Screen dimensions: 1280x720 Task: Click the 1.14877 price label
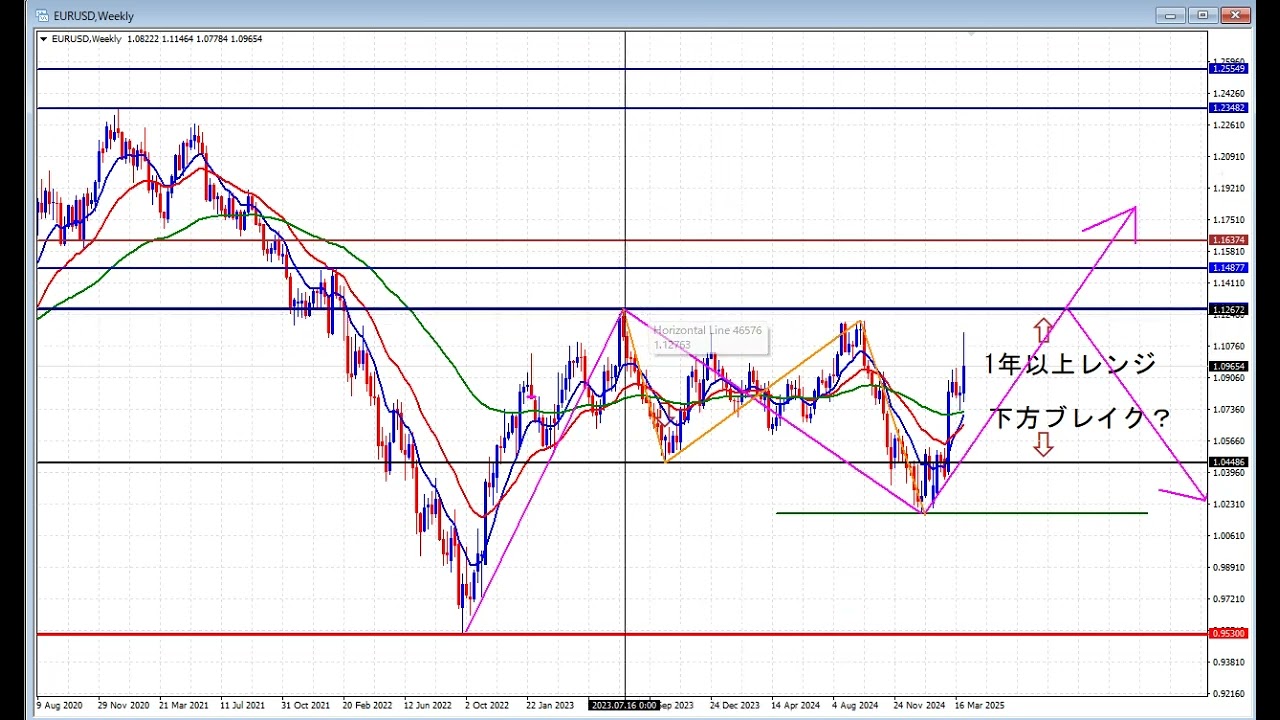click(1228, 268)
